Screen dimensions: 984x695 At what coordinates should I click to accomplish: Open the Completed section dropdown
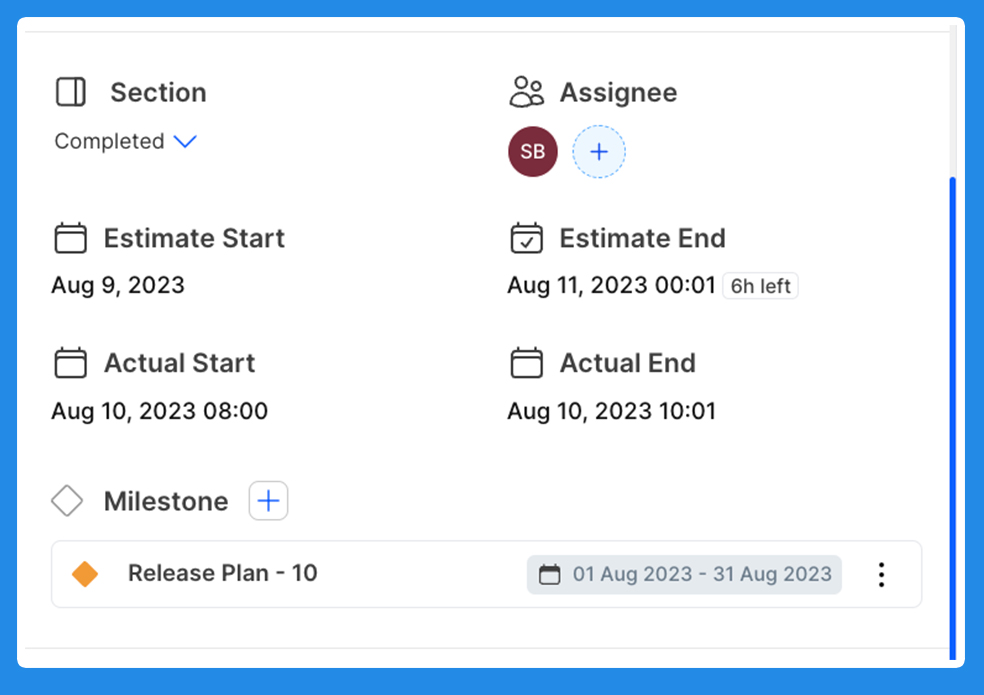(x=185, y=141)
